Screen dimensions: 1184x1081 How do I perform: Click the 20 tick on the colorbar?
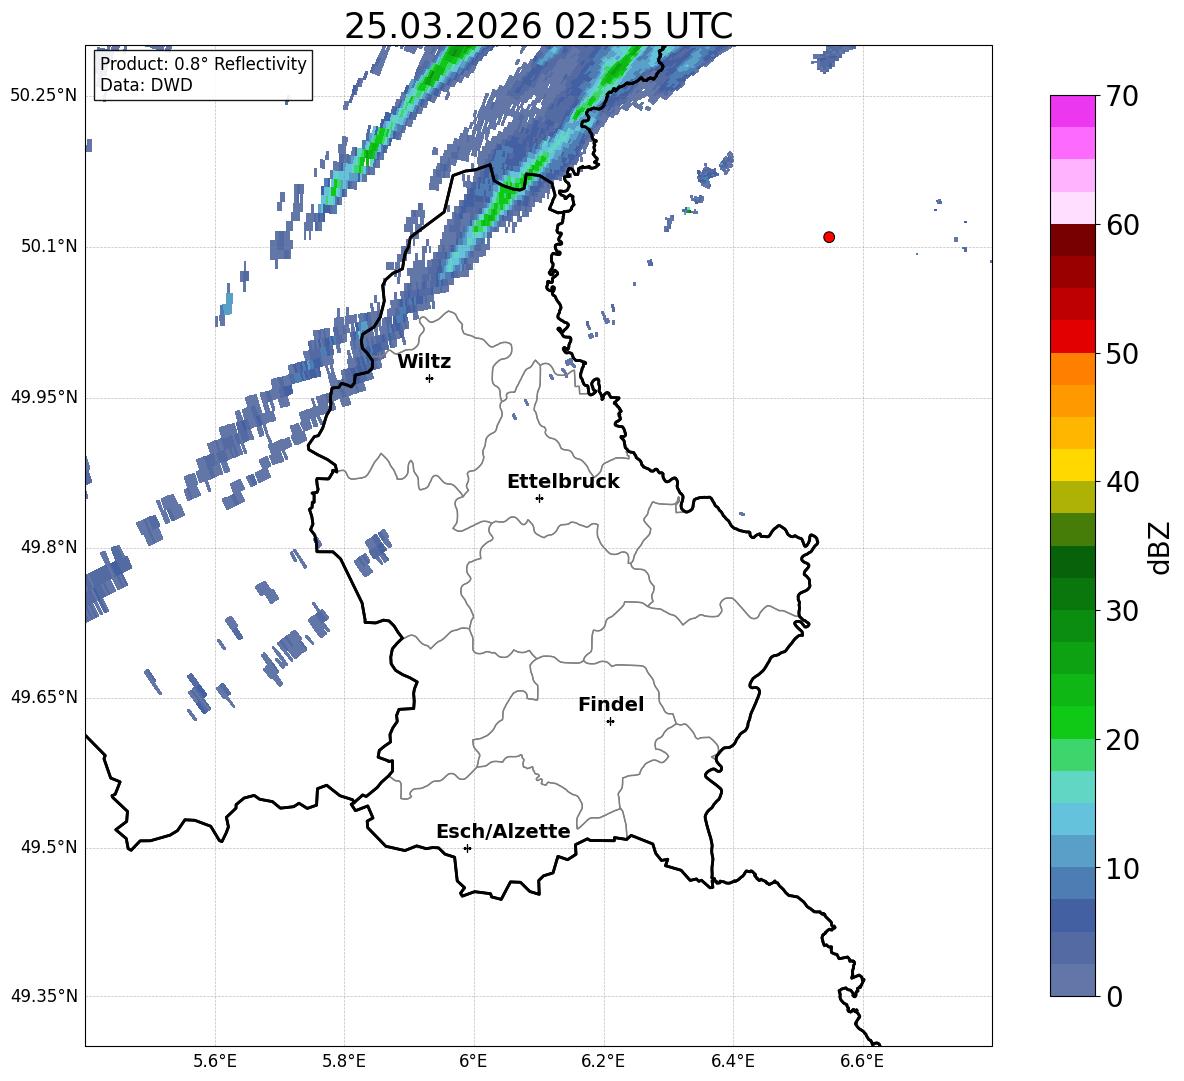click(1122, 740)
